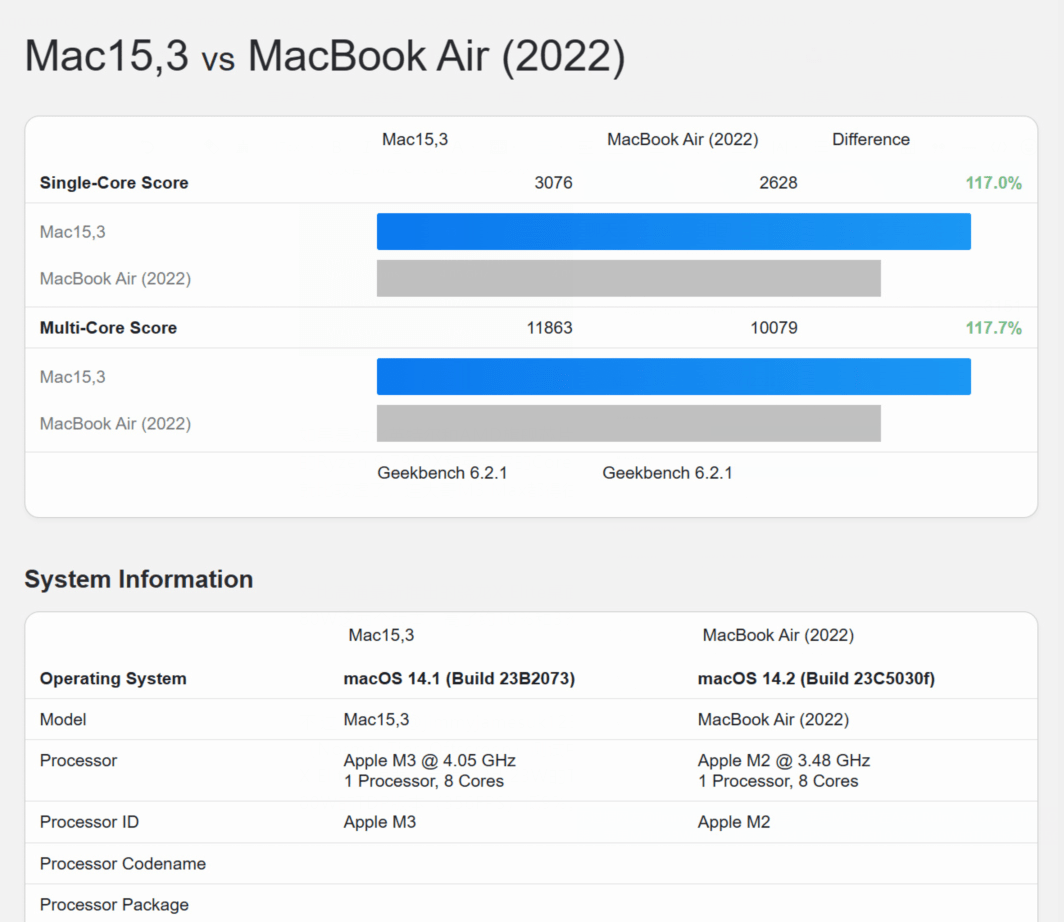Viewport: 1064px width, 922px height.
Task: Click the page title Mac15,3 vs MacBook Air (2022)
Action: click(324, 56)
